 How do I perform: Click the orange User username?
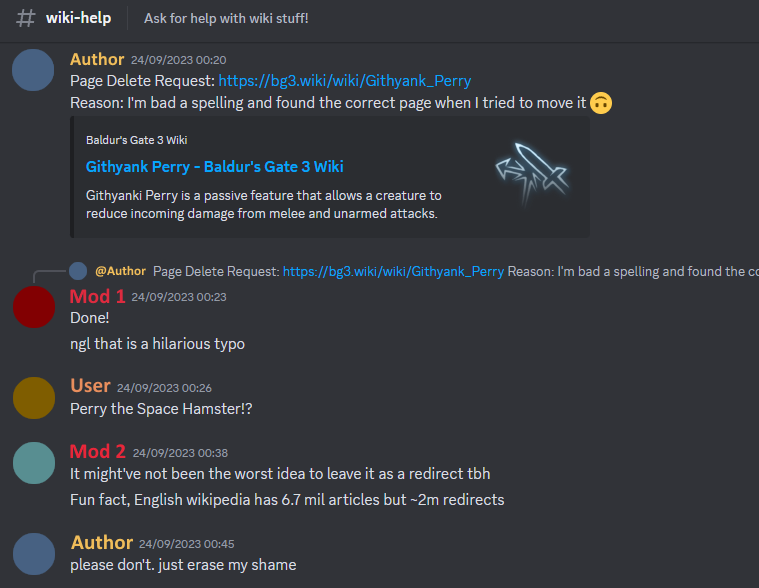click(90, 386)
